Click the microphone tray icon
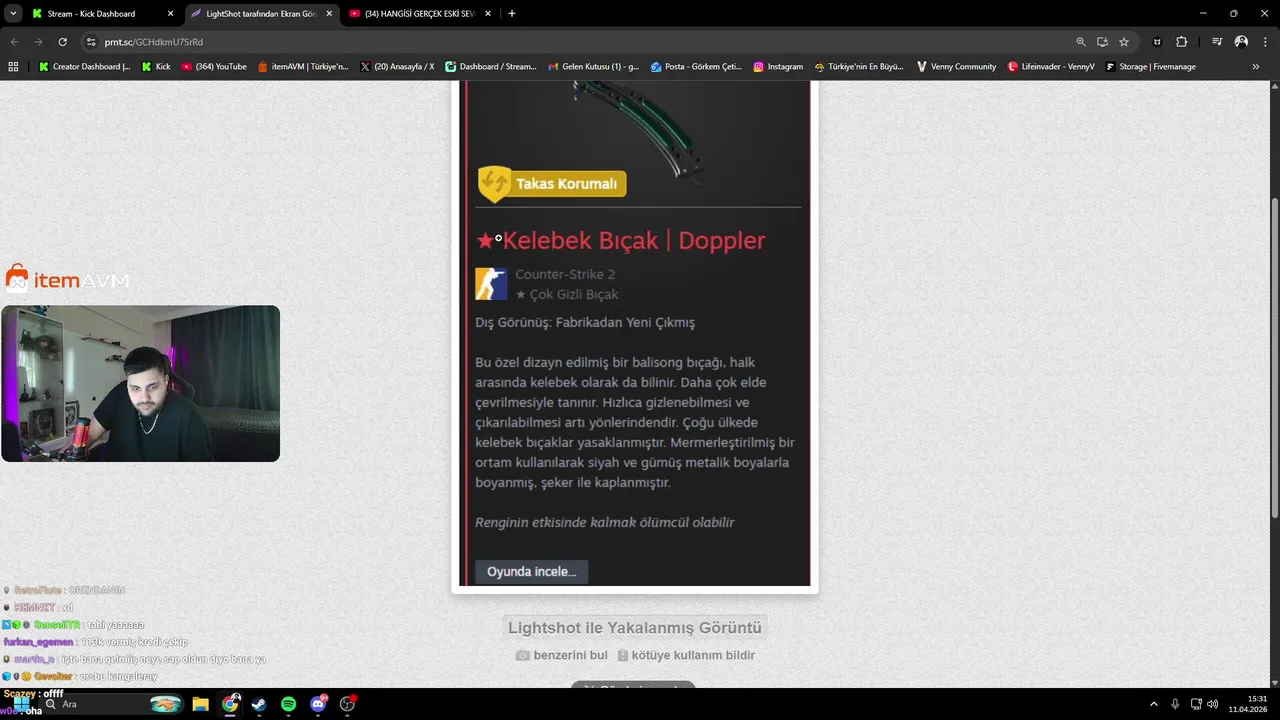Image resolution: width=1280 pixels, height=720 pixels. [x=1175, y=704]
